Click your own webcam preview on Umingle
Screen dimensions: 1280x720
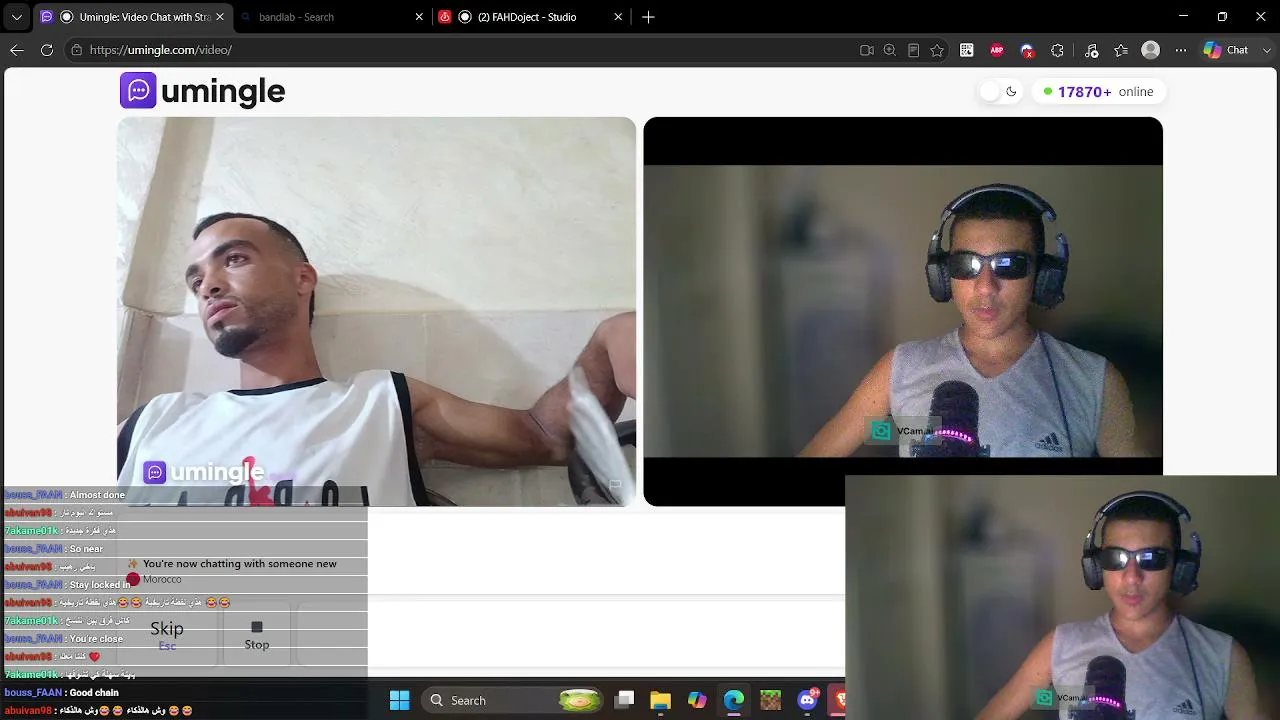[x=903, y=312]
